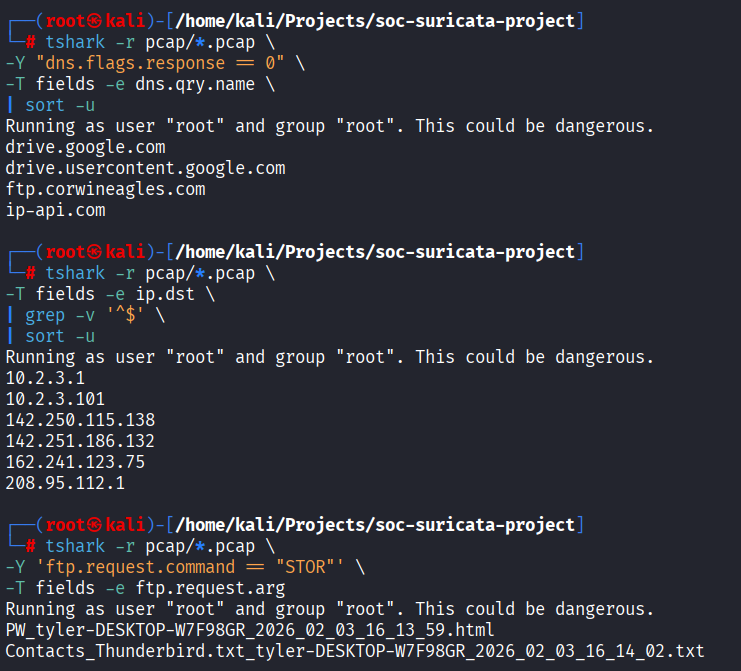Click the "dns.flags.response == 0" filter string
The image size is (741, 671).
(160, 63)
